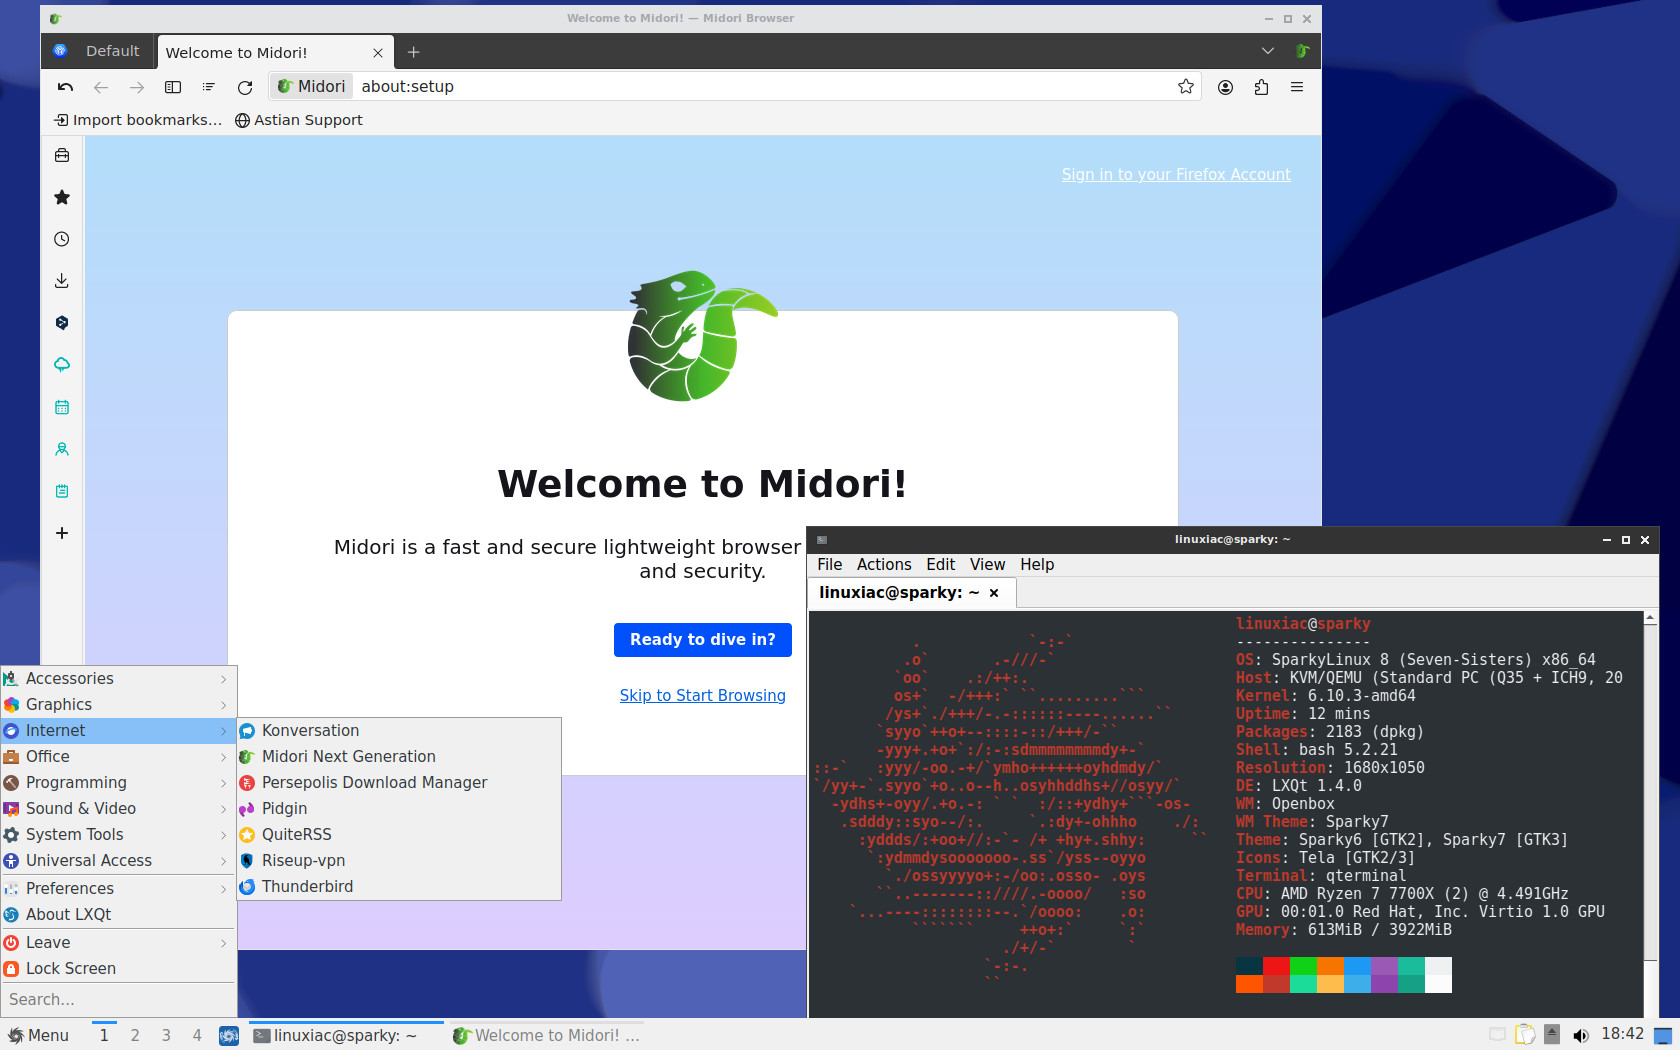Click the Midori identity box in address bar
The image size is (1680, 1050).
point(312,87)
